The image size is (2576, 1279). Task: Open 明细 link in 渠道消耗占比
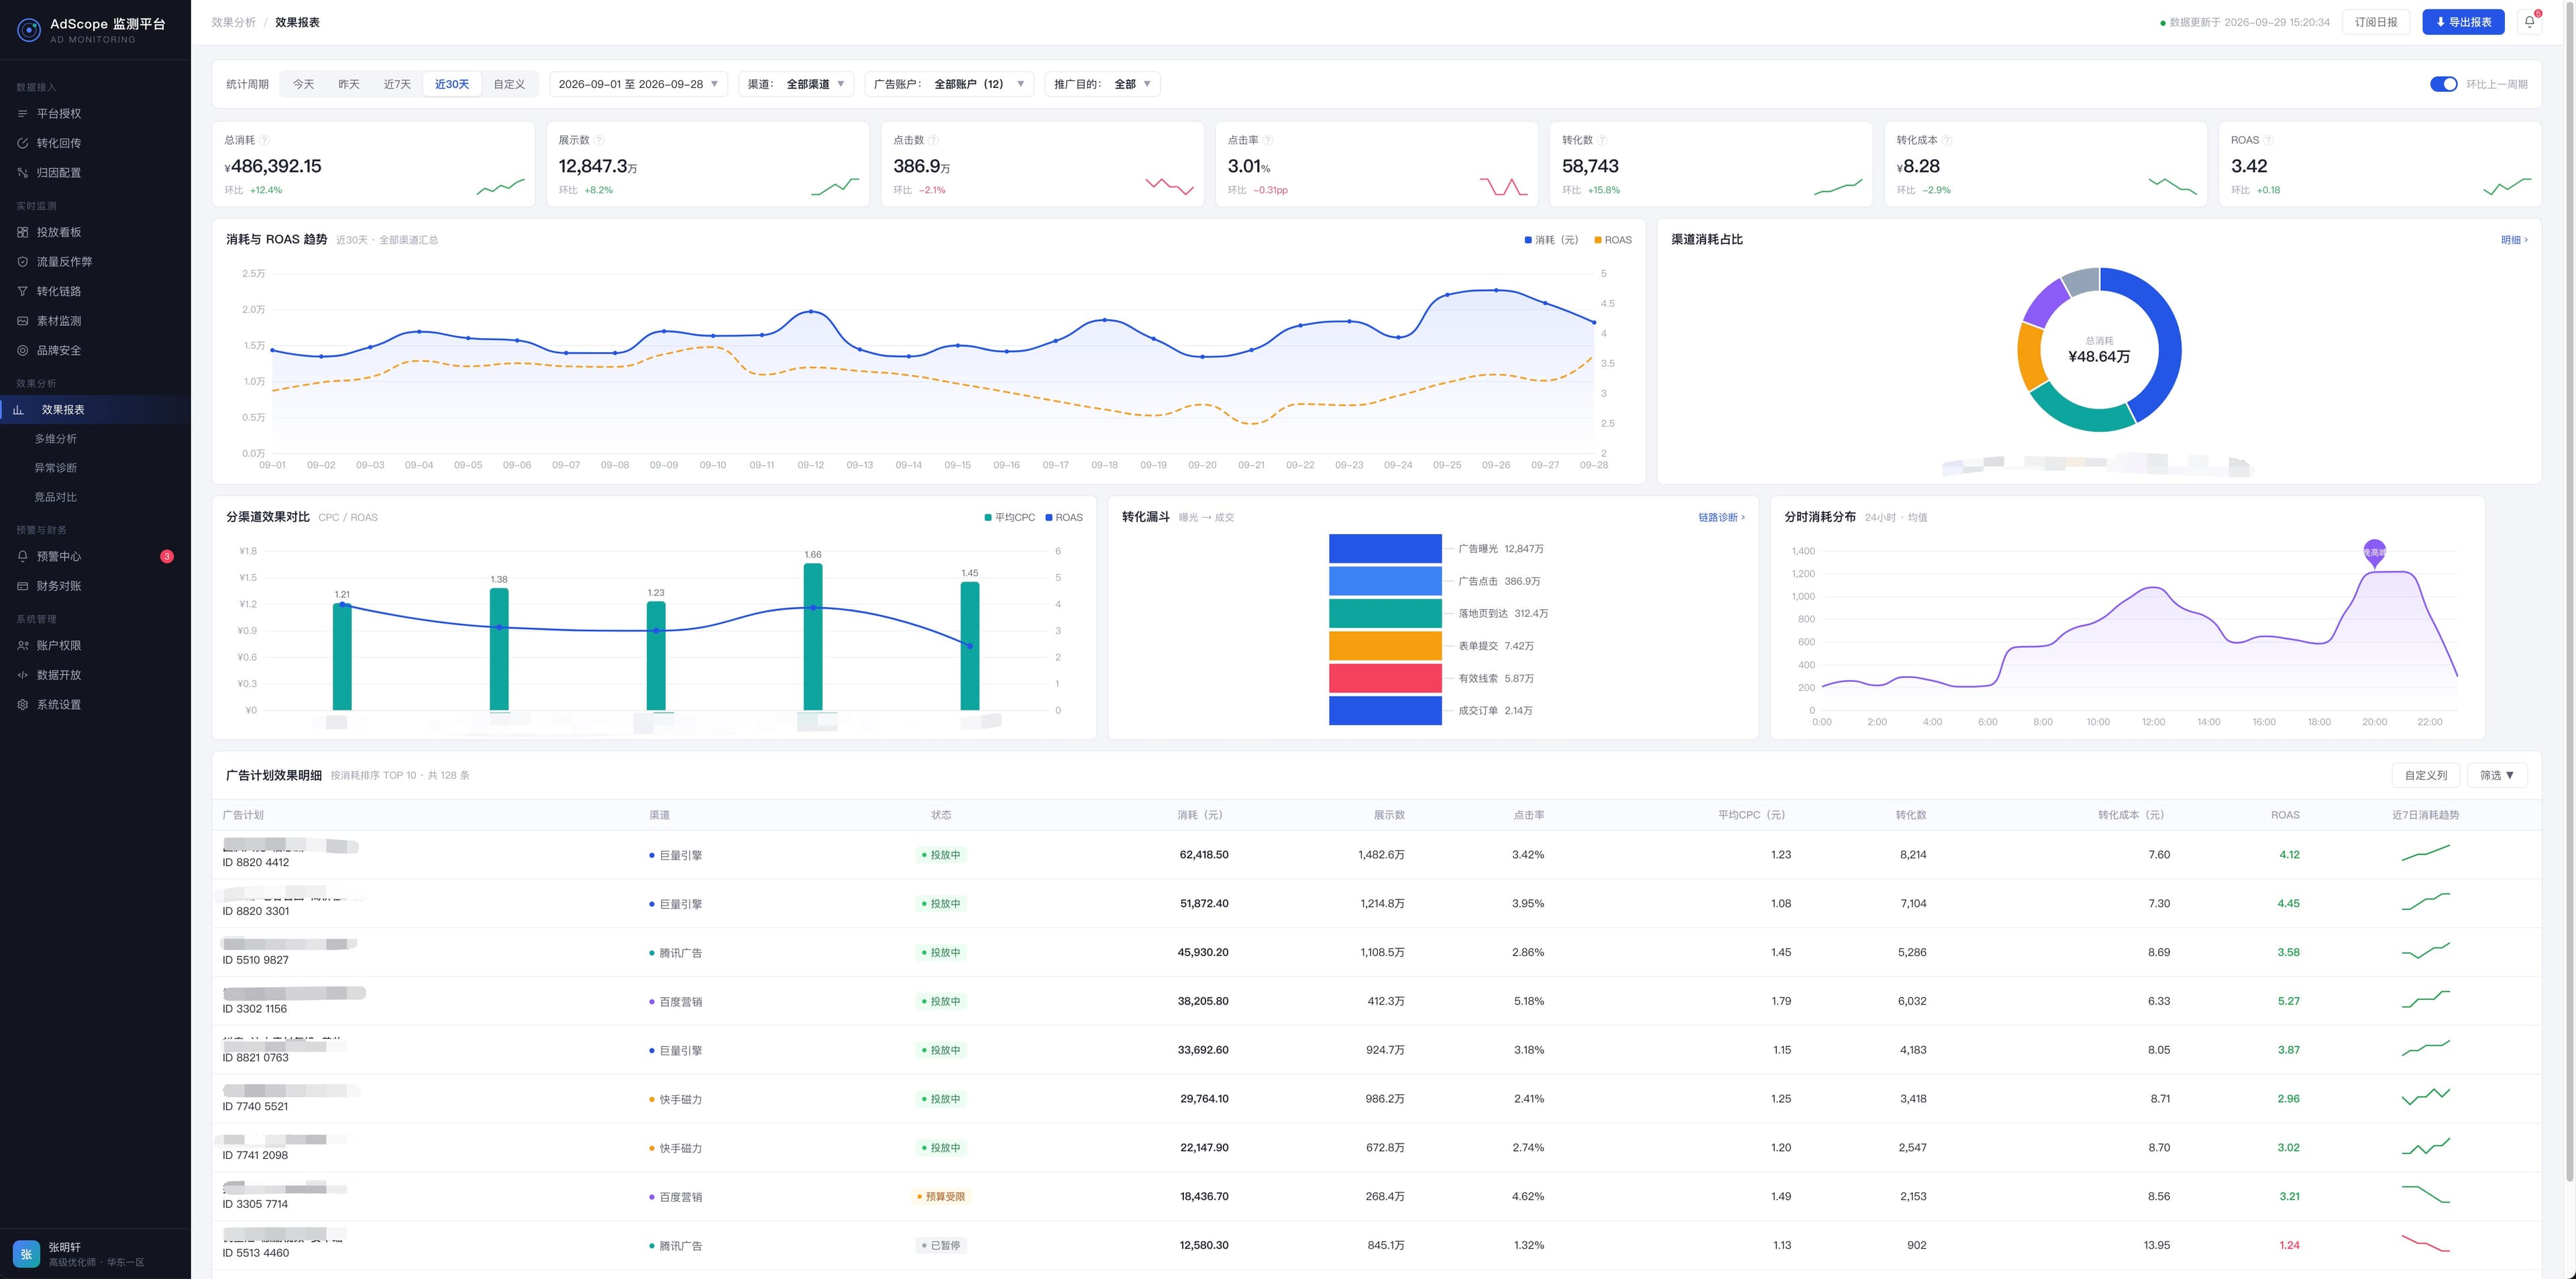[2514, 240]
